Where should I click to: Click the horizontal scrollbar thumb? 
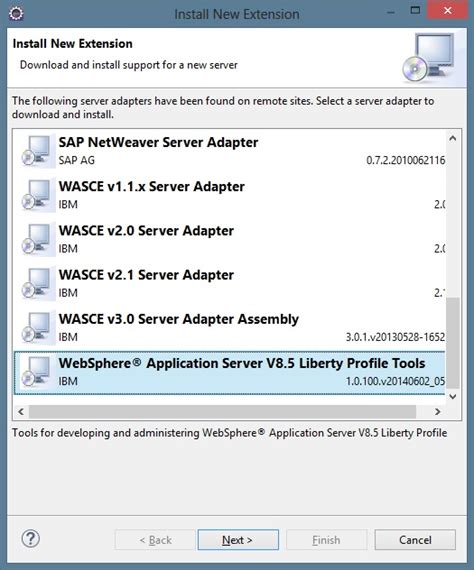222,412
